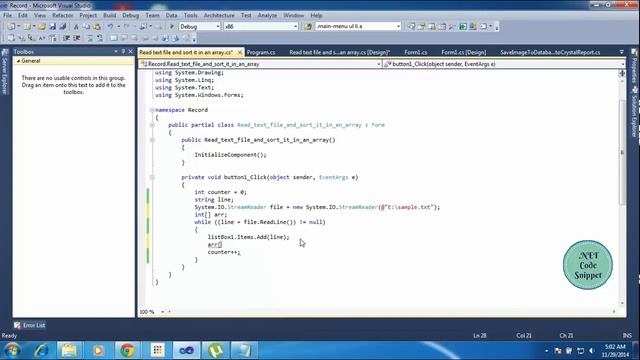Screen dimensions: 640x360
Task: Click the Start Debugging play icon
Action: [x=172, y=27]
